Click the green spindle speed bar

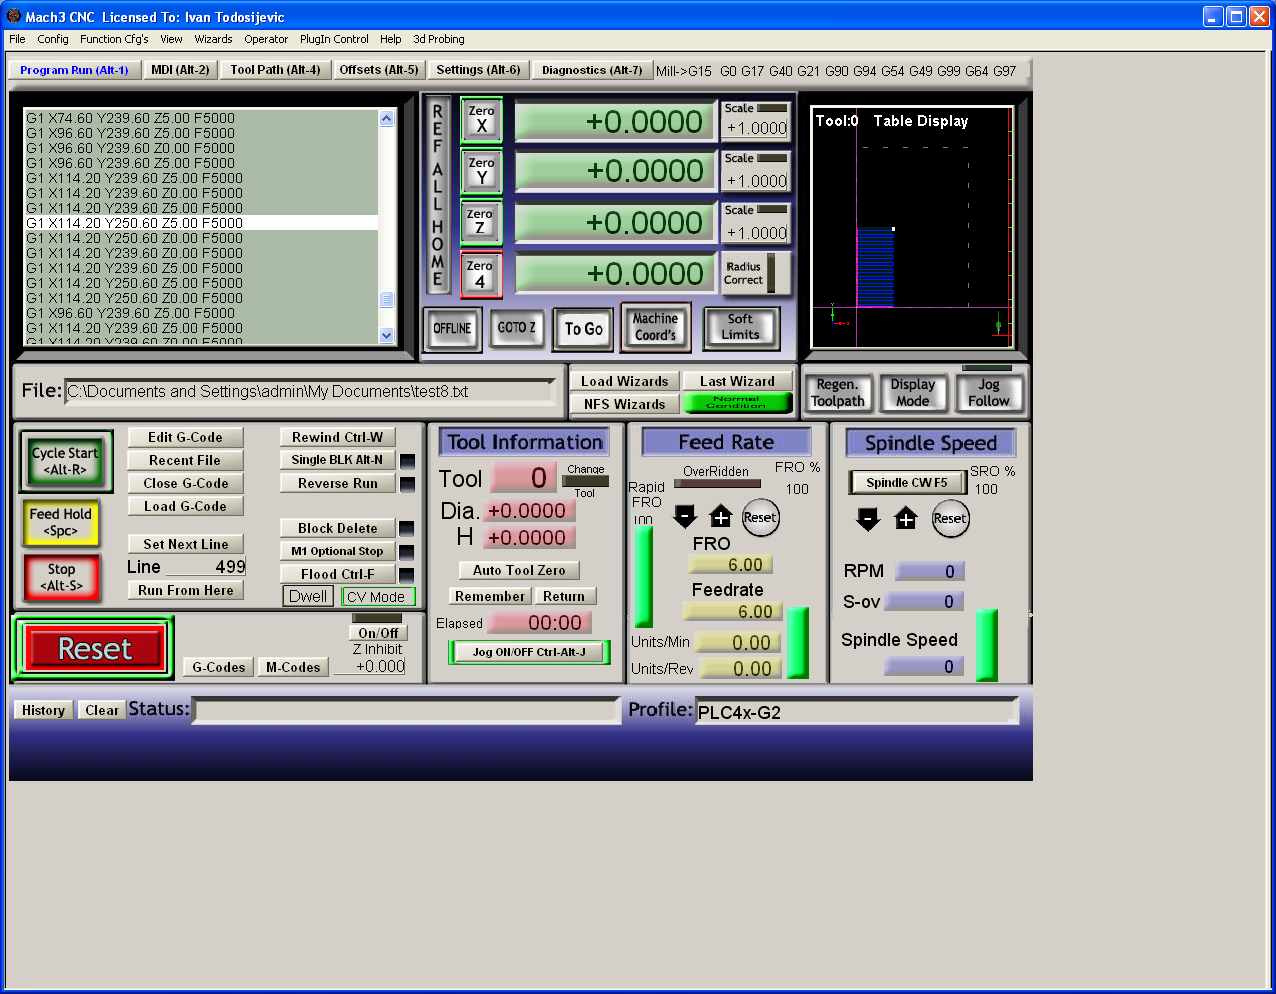(987, 645)
